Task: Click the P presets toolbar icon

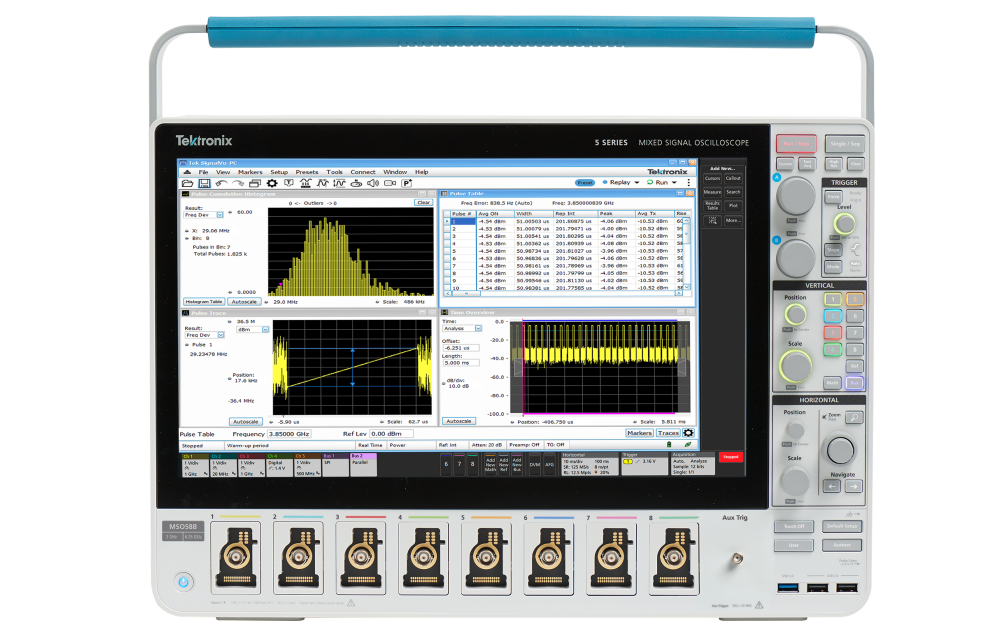Action: pos(407,183)
